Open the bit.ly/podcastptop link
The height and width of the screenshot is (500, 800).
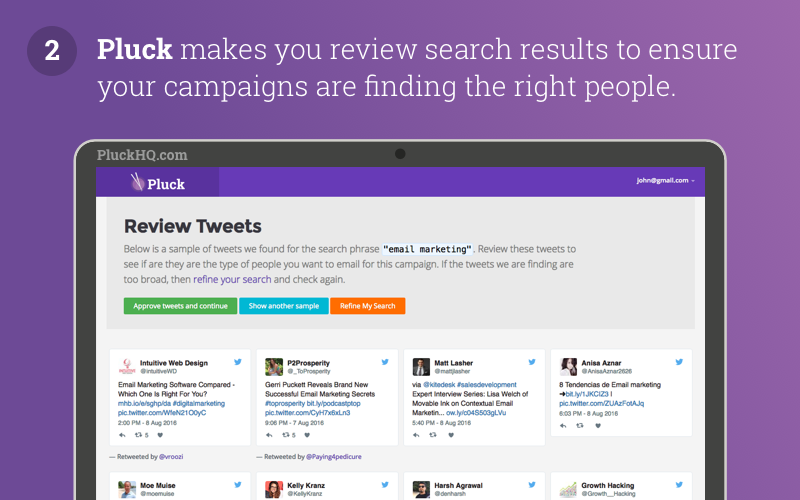click(x=334, y=403)
